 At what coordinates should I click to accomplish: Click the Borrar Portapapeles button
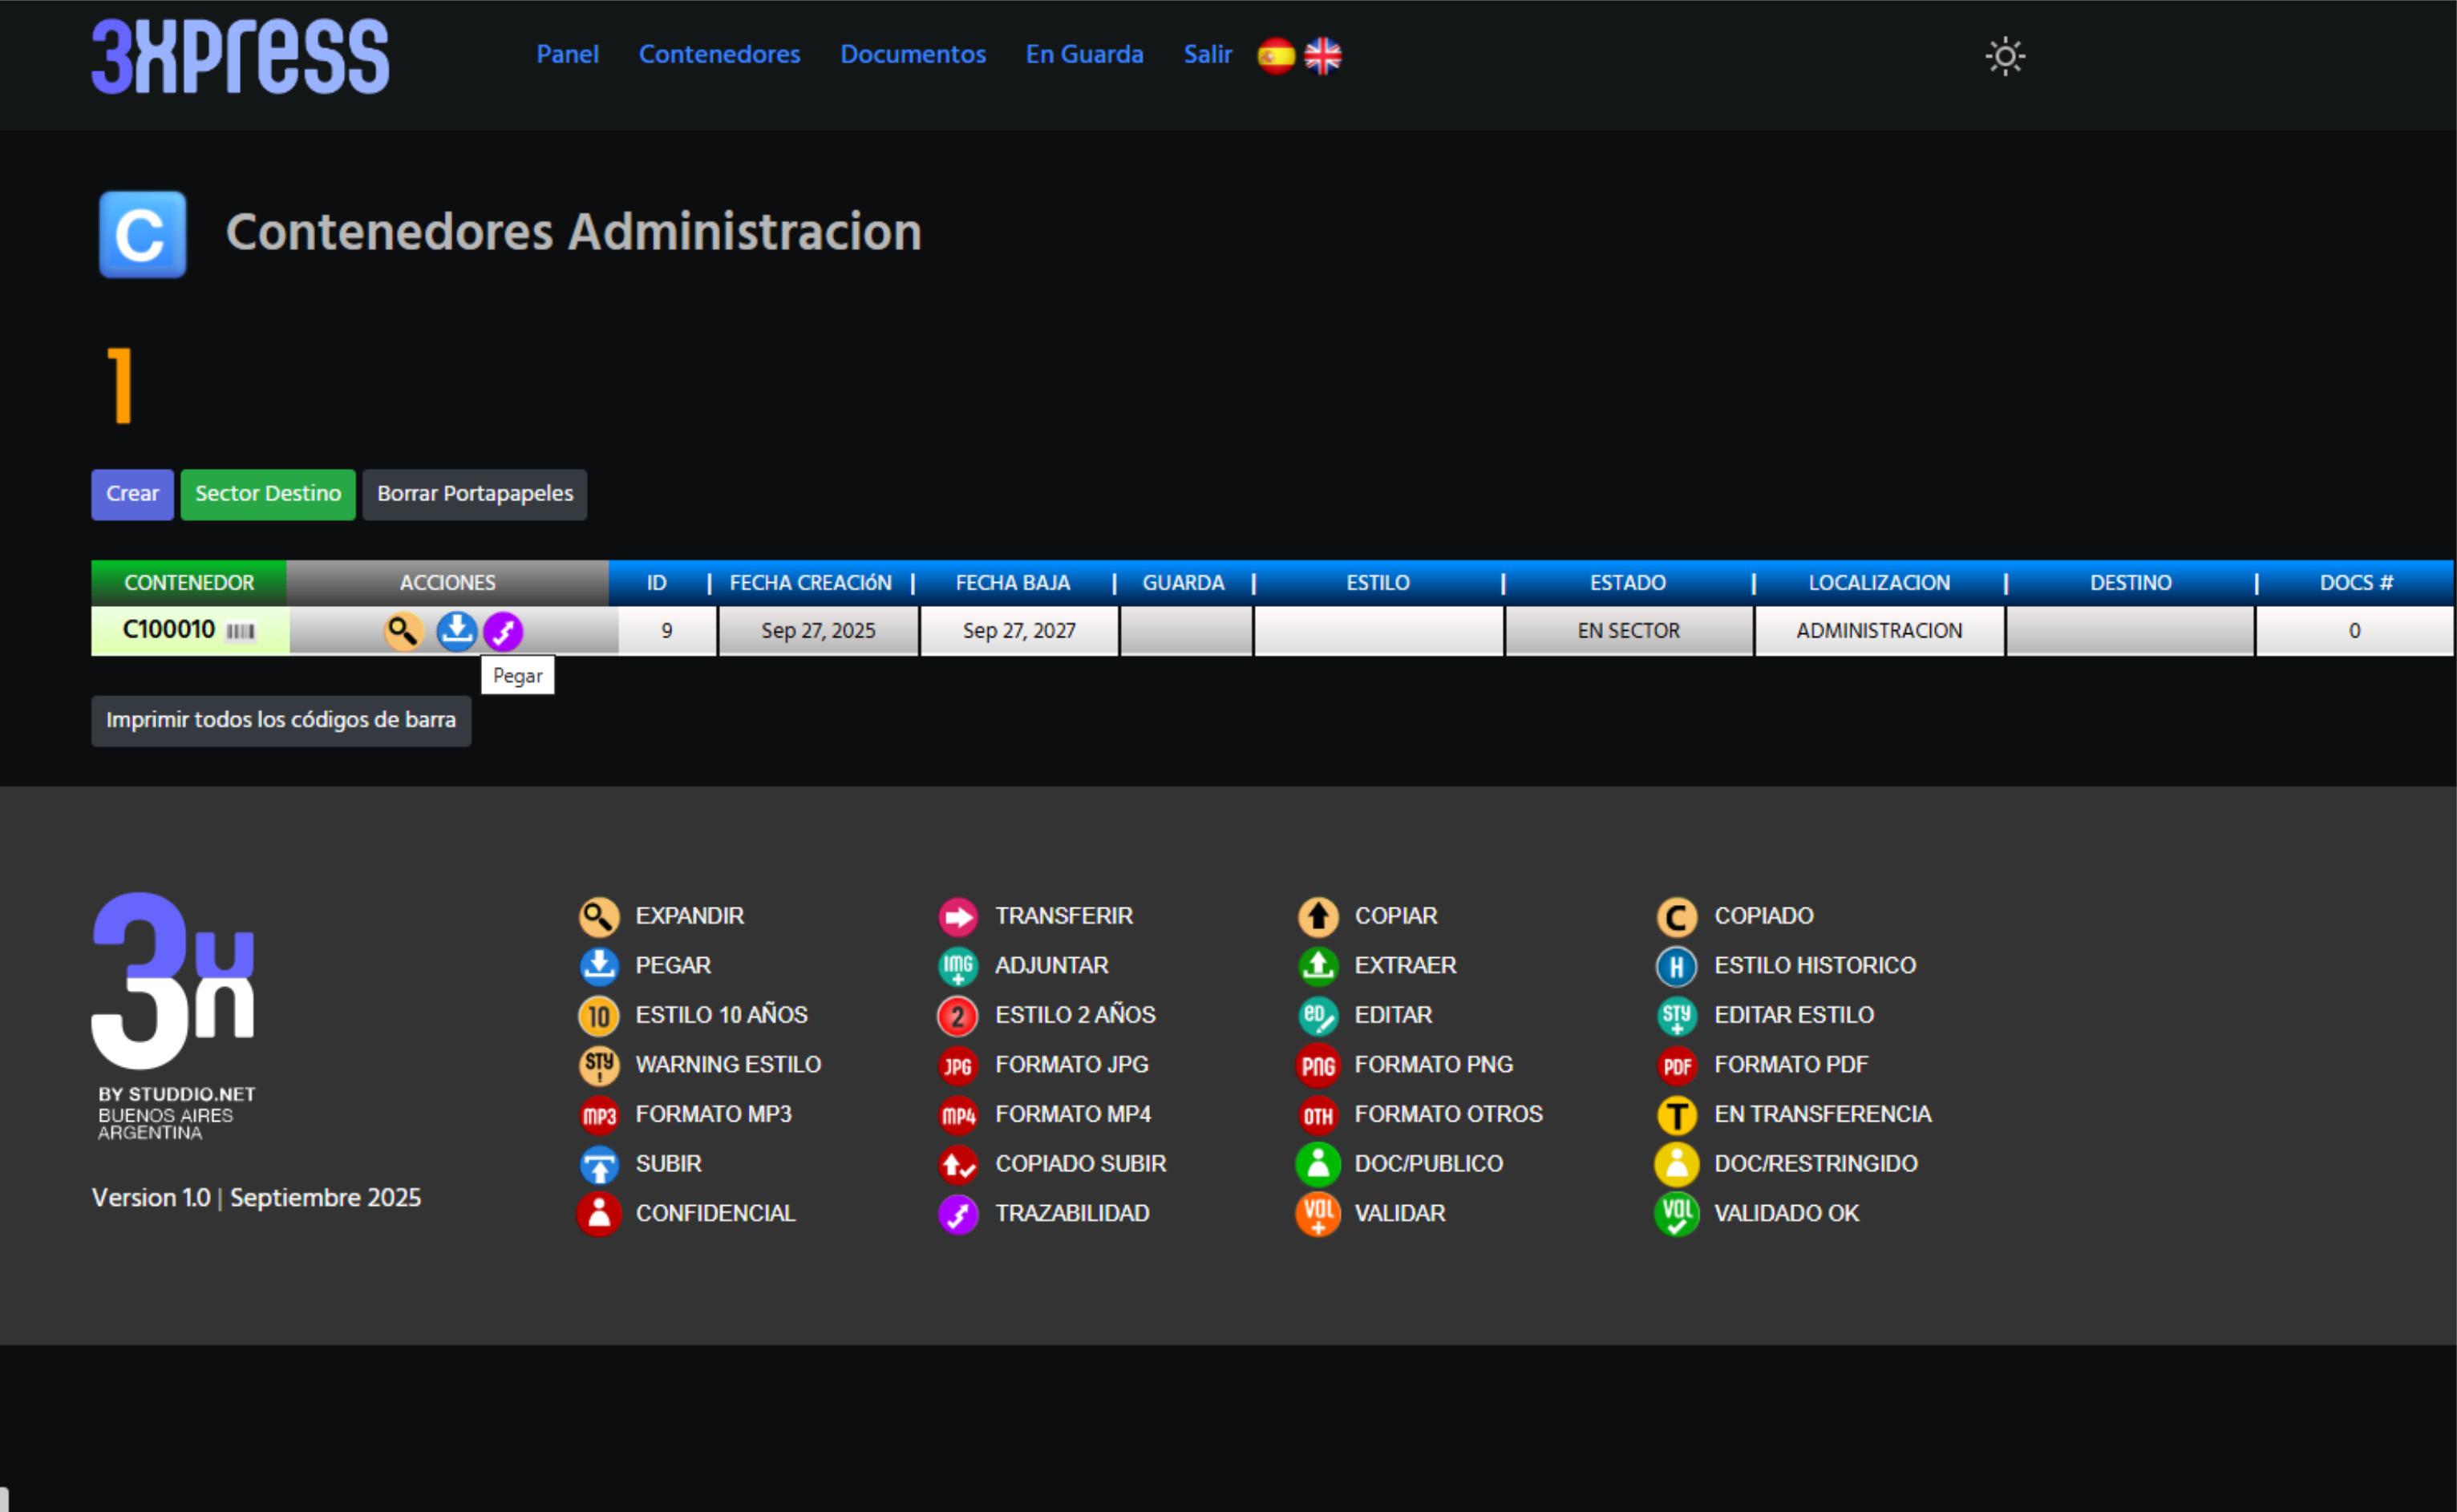pos(474,494)
